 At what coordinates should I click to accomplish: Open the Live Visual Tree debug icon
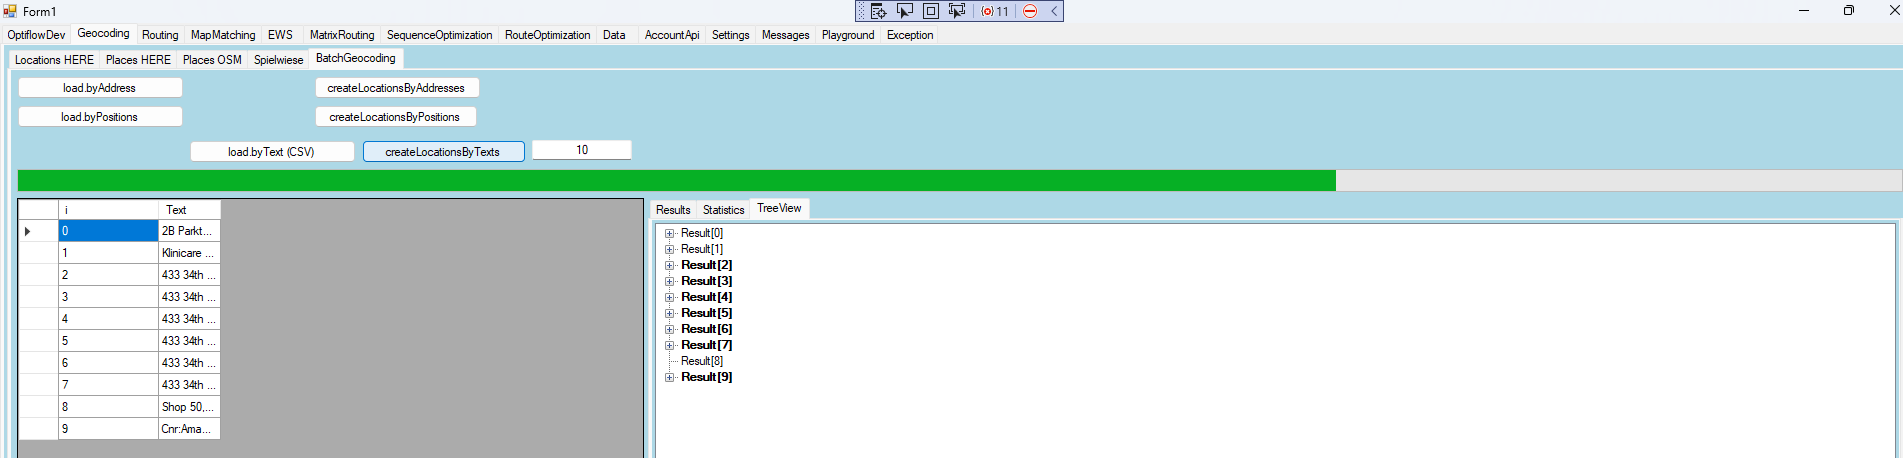point(878,11)
